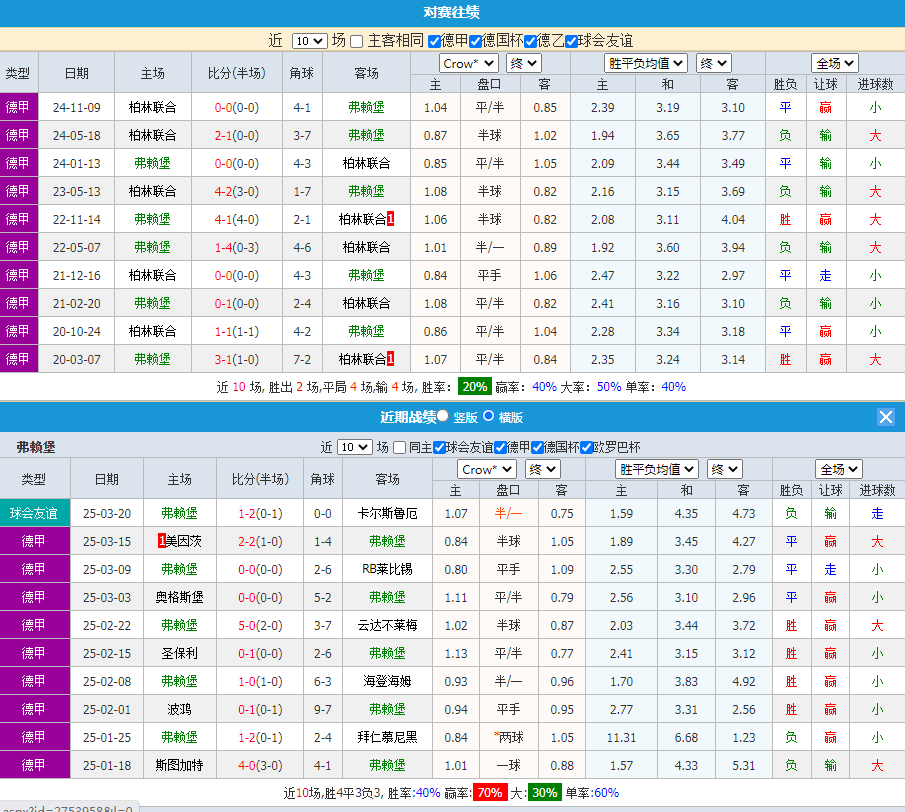
Task: Enable the 同主 checkbox
Action: point(400,447)
